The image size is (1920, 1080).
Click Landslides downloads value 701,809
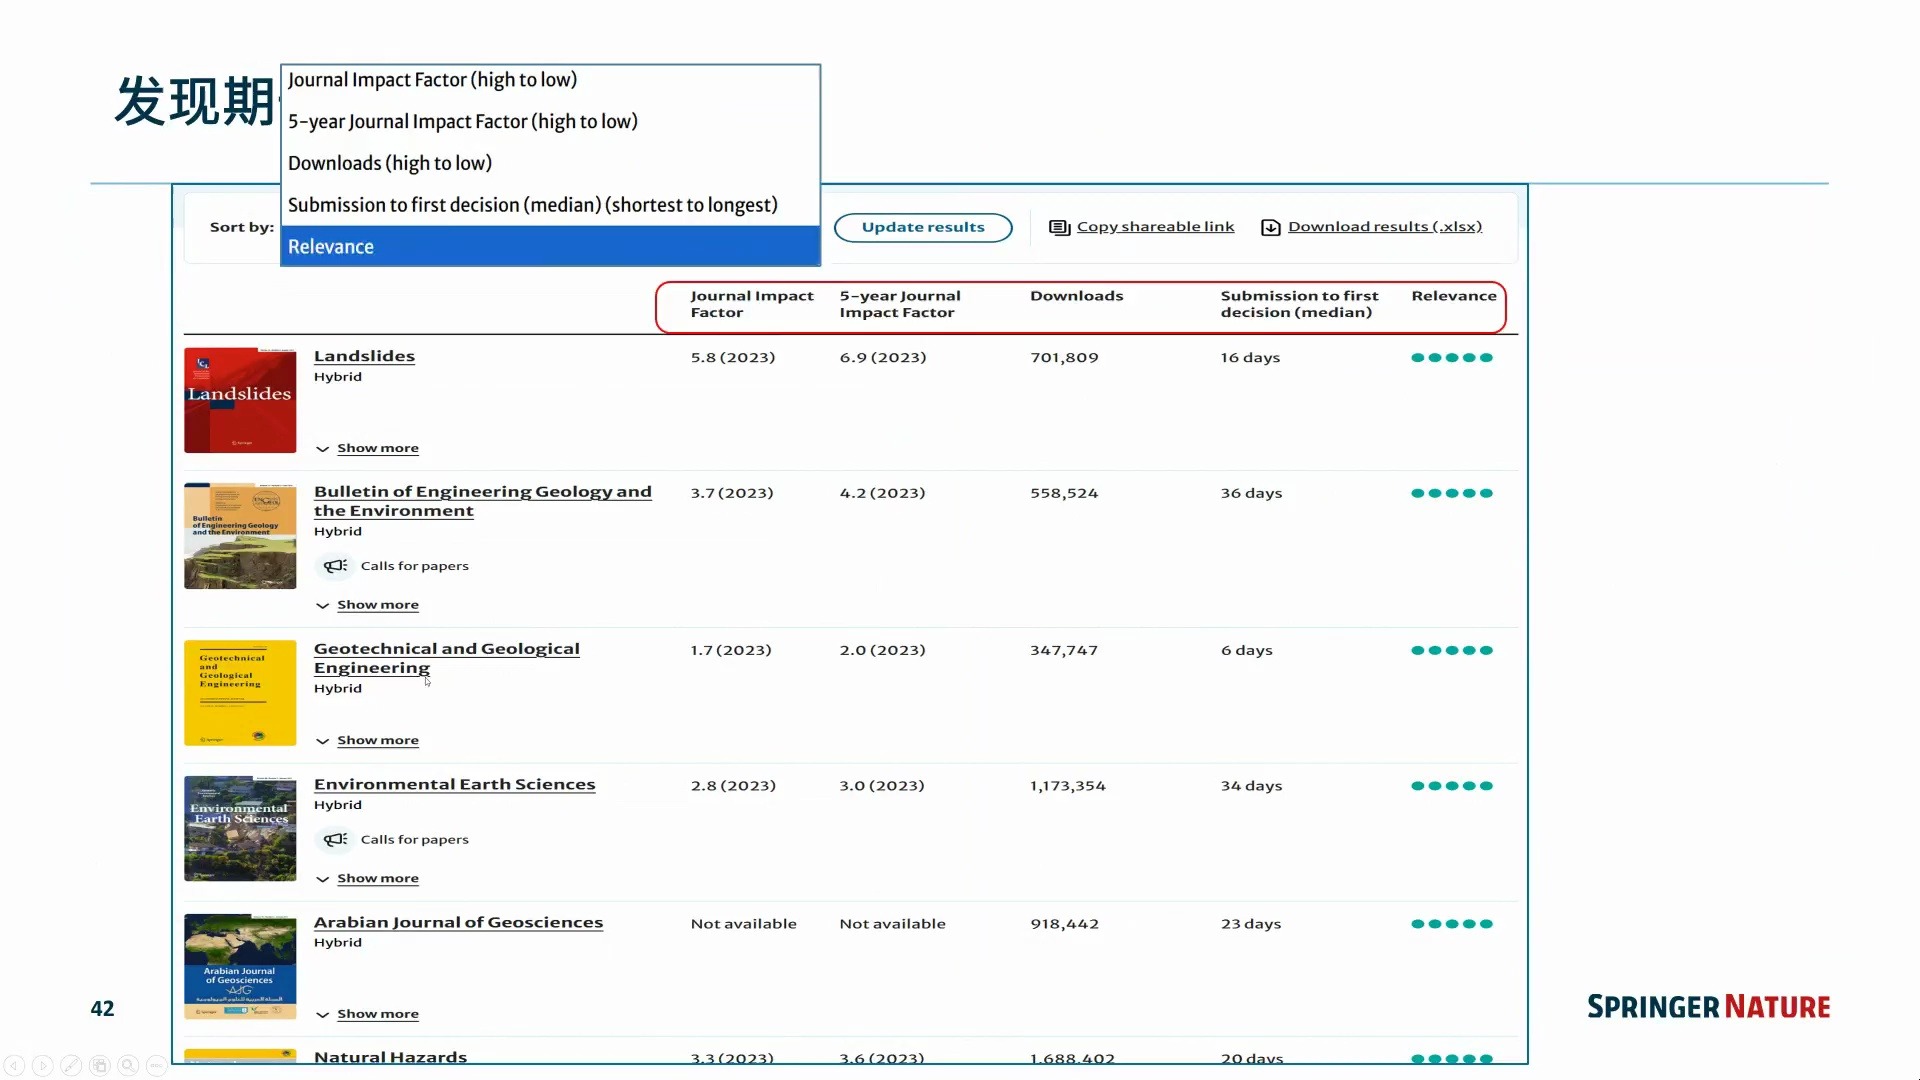[1064, 358]
